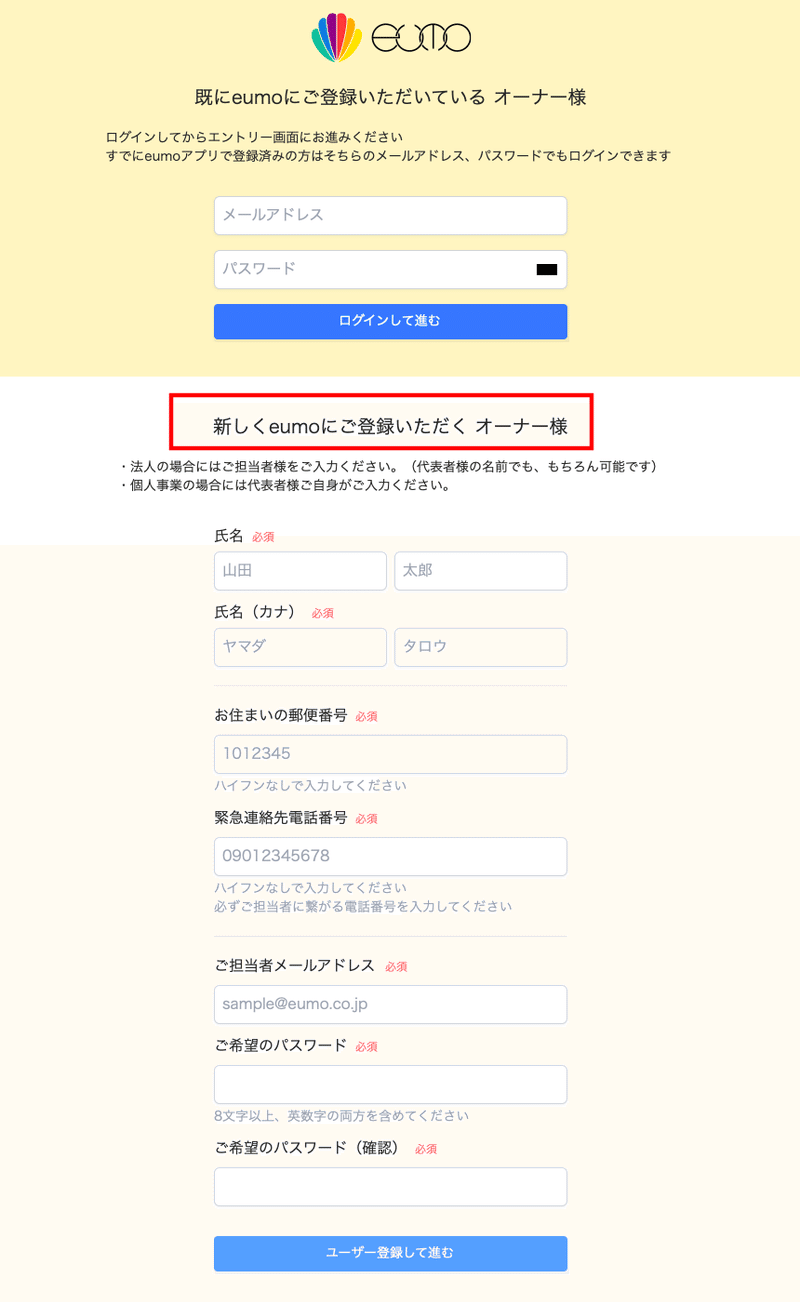Image resolution: width=800 pixels, height=1302 pixels.
Task: Focus the パスワード login field
Action: coord(390,269)
